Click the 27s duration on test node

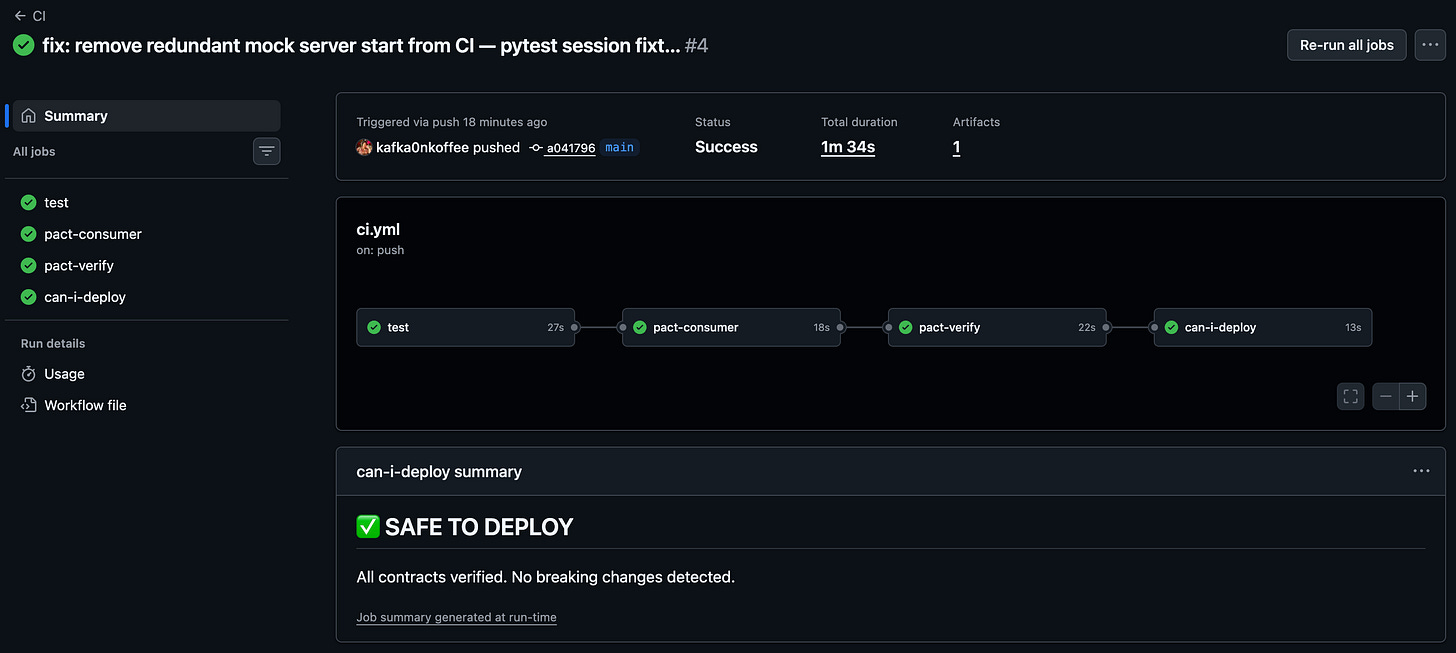[x=555, y=327]
